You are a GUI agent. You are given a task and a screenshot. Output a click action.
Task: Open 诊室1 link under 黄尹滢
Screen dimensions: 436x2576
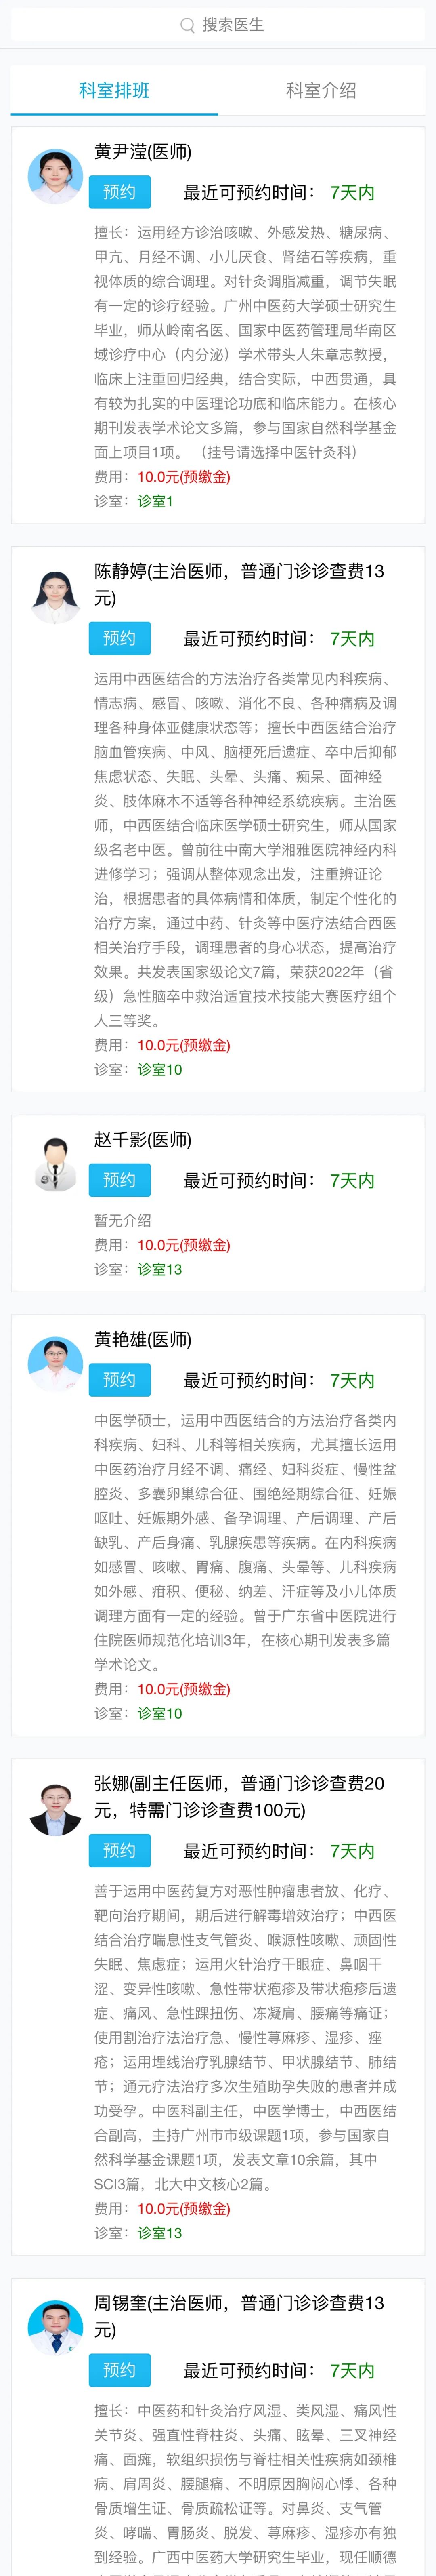(155, 501)
